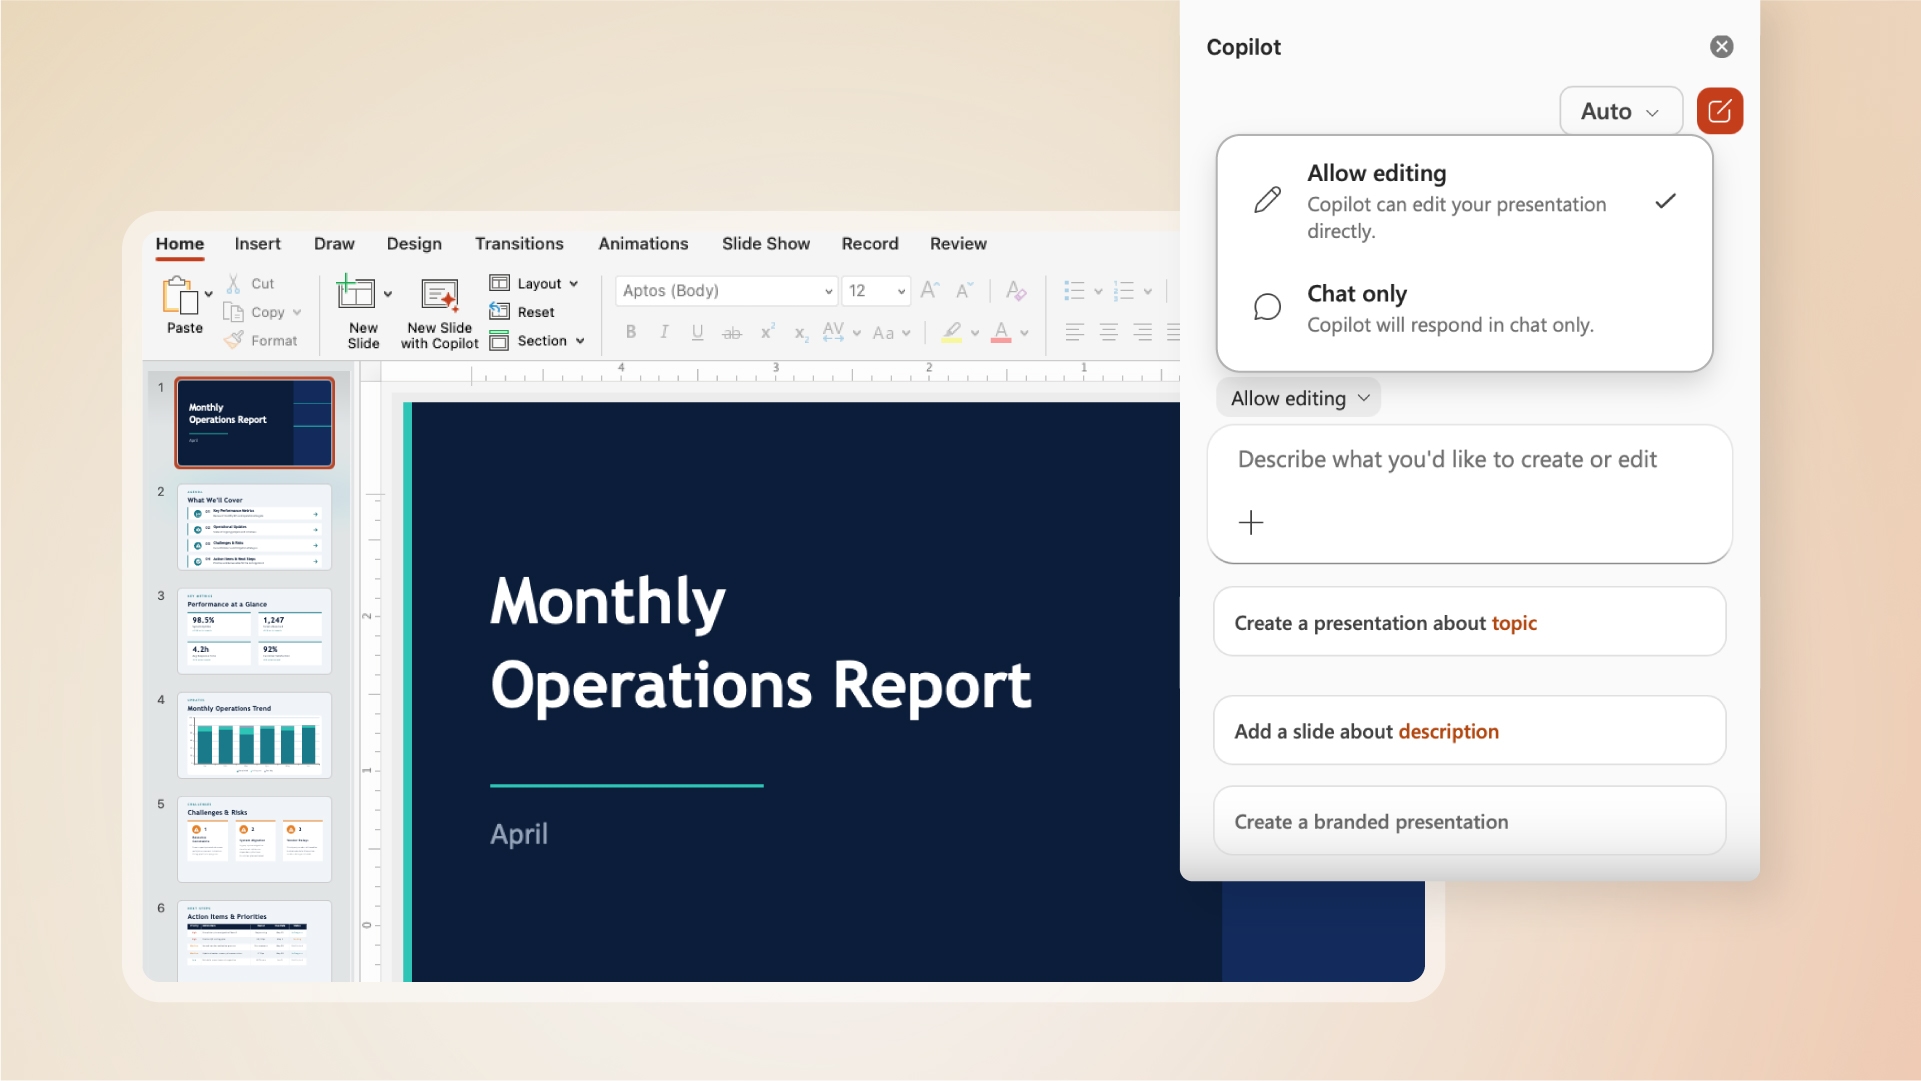Screen dimensions: 1921x1081
Task: Click the Clear Formatting icon
Action: click(1016, 290)
